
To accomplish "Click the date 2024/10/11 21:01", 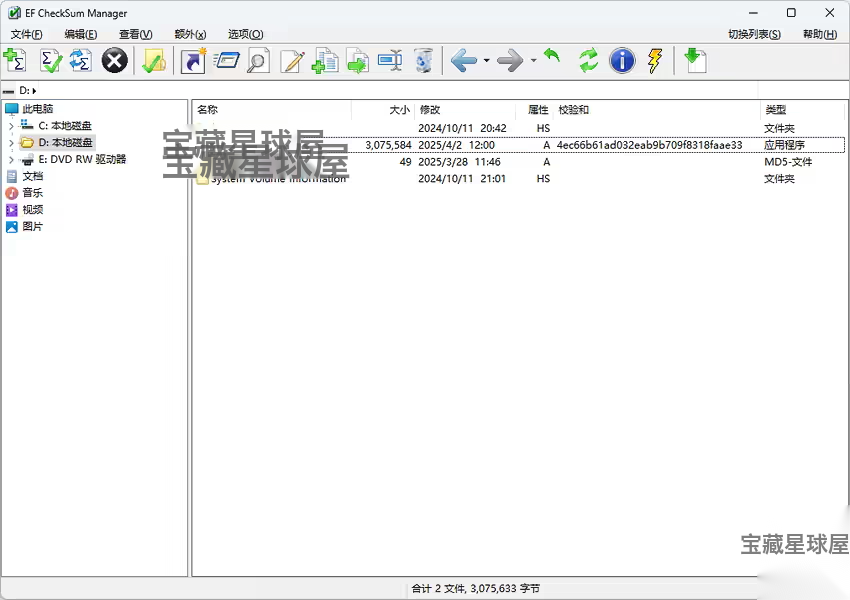I will pyautogui.click(x=462, y=179).
